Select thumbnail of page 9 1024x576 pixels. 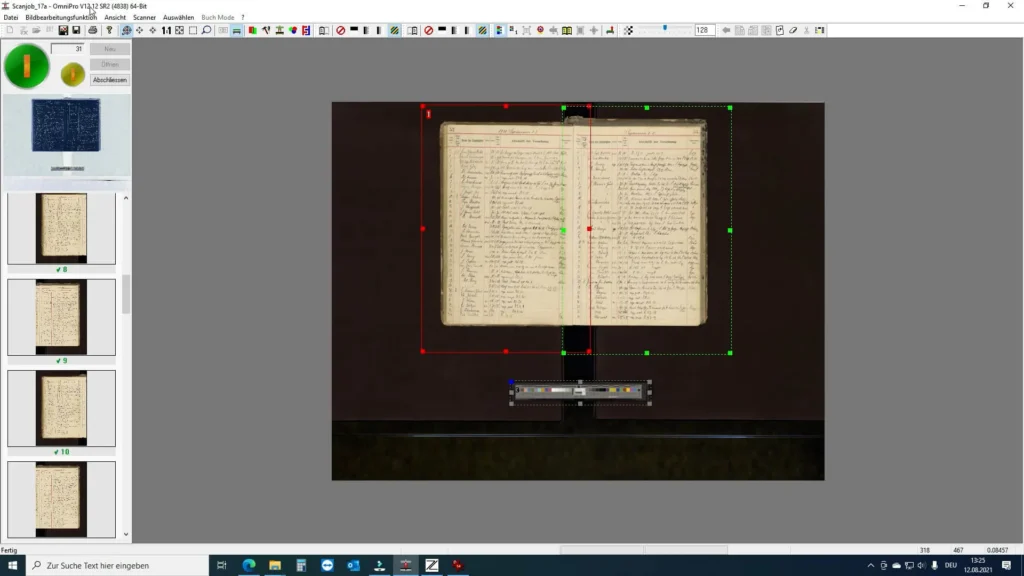click(x=61, y=317)
